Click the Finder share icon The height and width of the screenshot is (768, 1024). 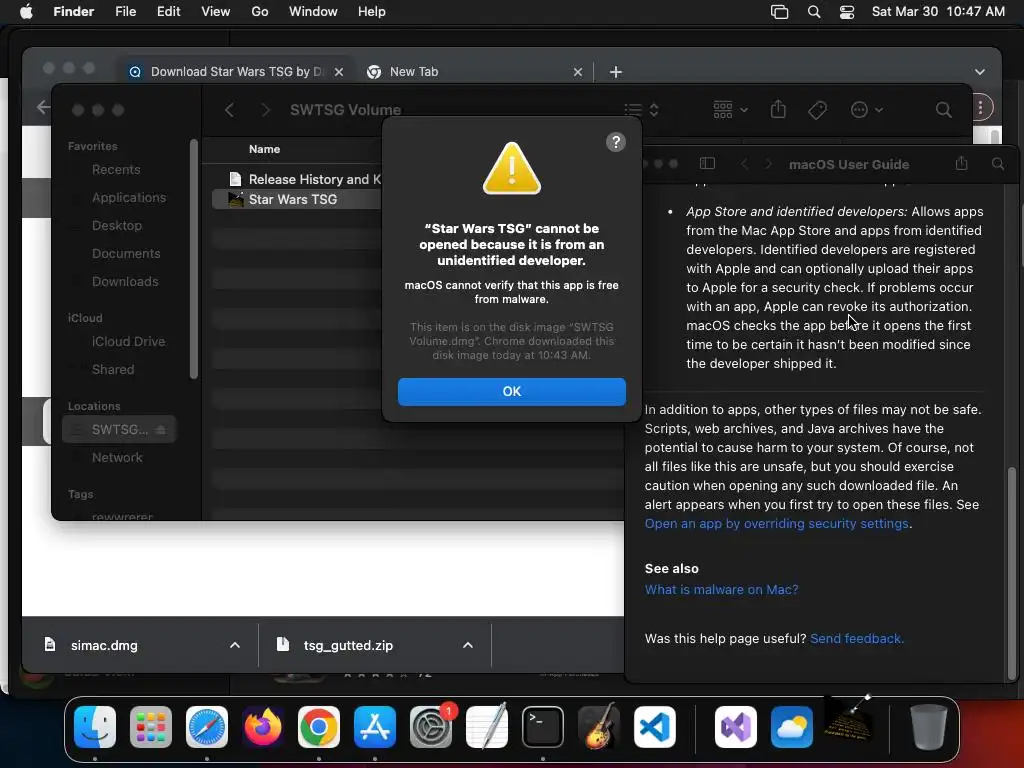pos(778,109)
